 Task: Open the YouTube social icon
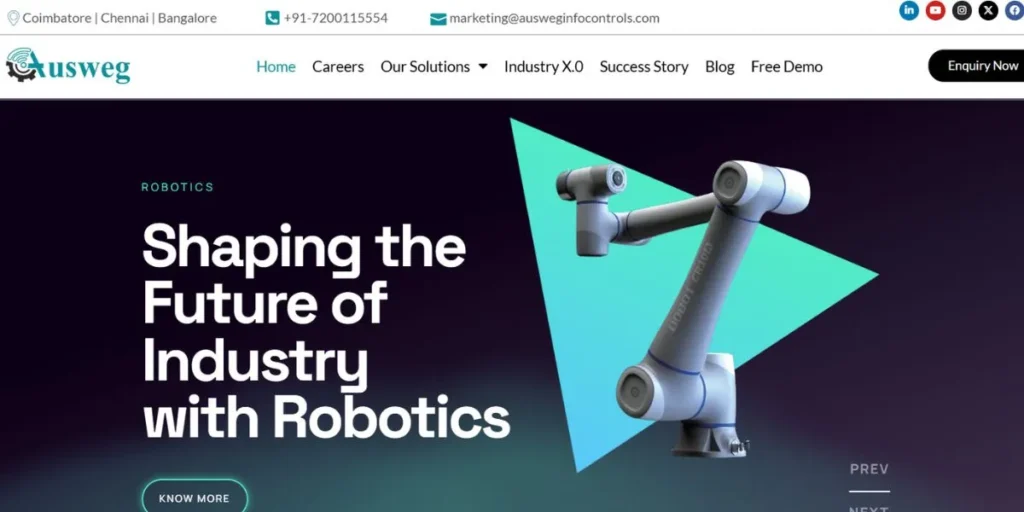[935, 10]
